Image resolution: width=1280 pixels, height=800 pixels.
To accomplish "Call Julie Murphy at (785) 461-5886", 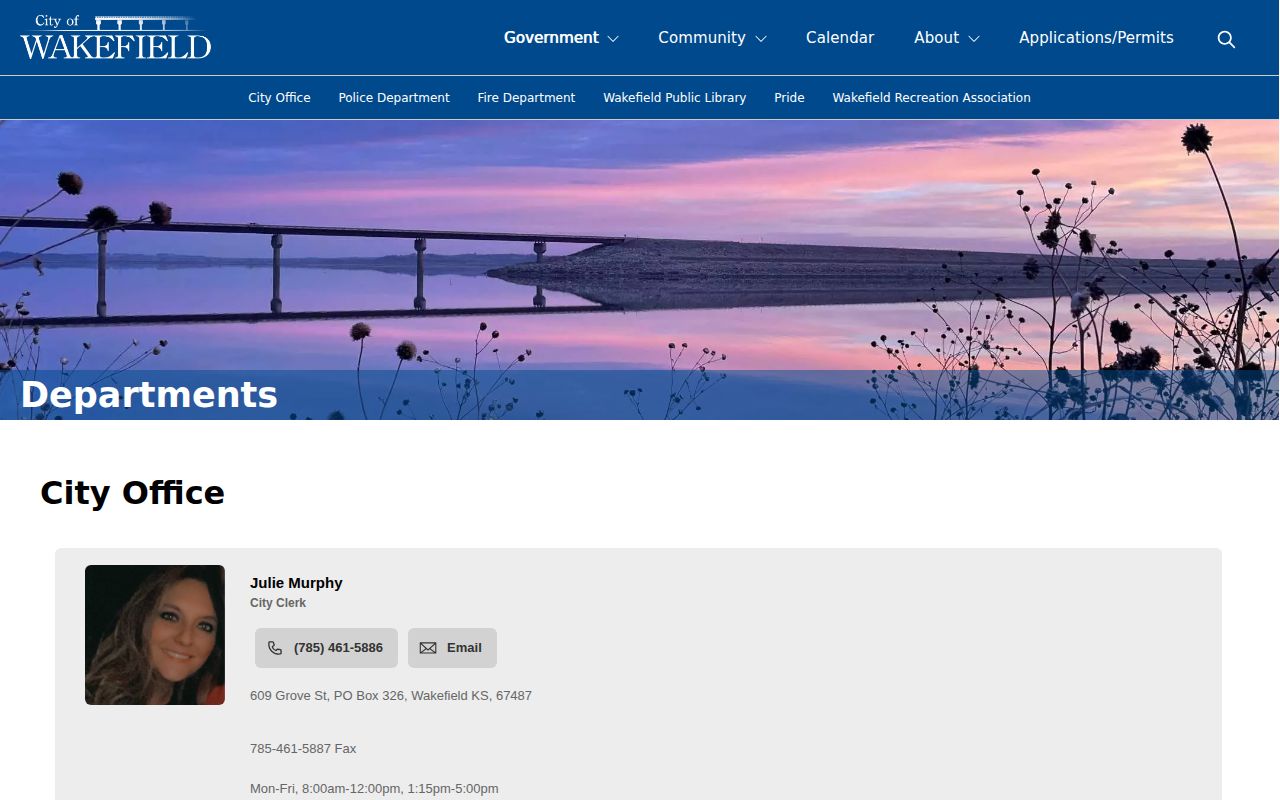I will (326, 648).
